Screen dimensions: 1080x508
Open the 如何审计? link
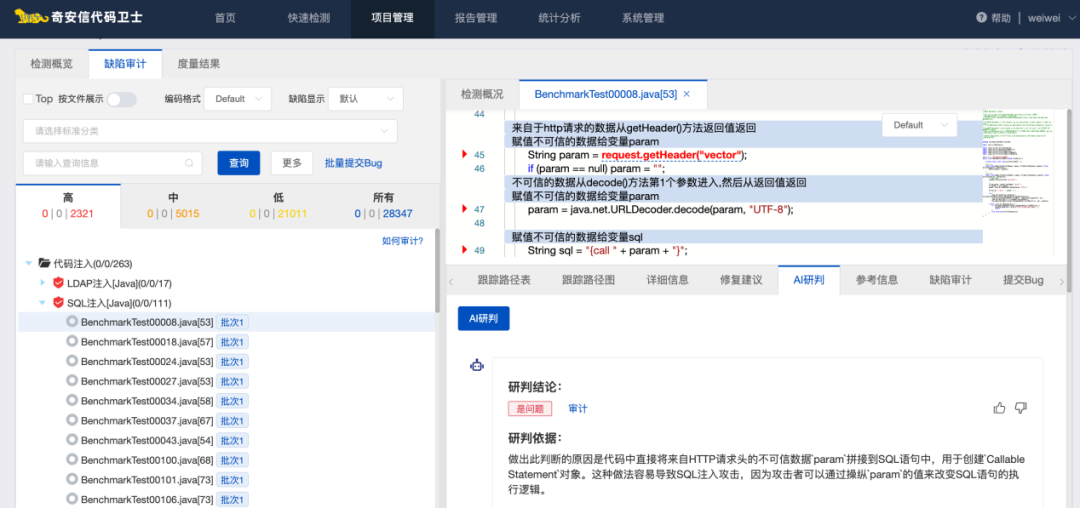(402, 241)
